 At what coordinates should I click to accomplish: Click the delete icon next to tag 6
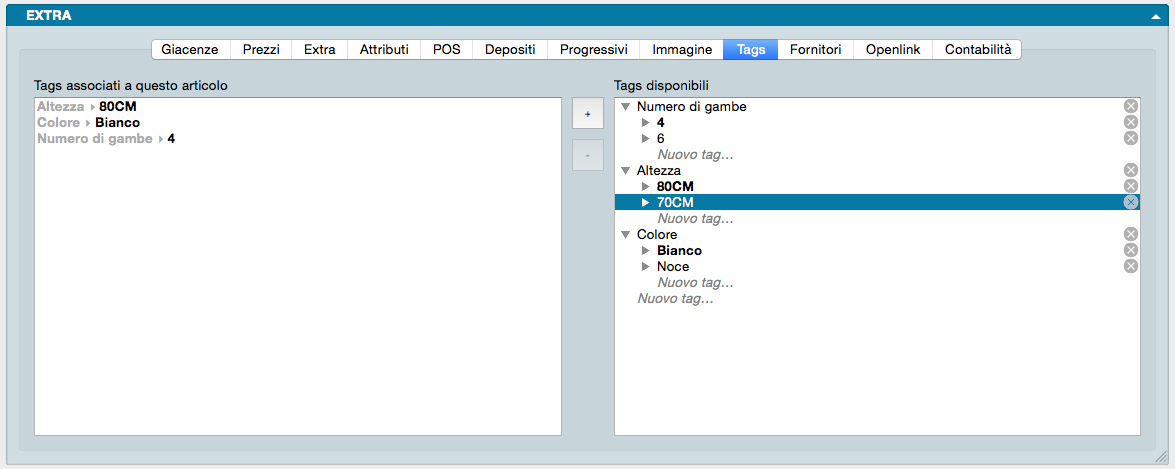click(x=1130, y=138)
